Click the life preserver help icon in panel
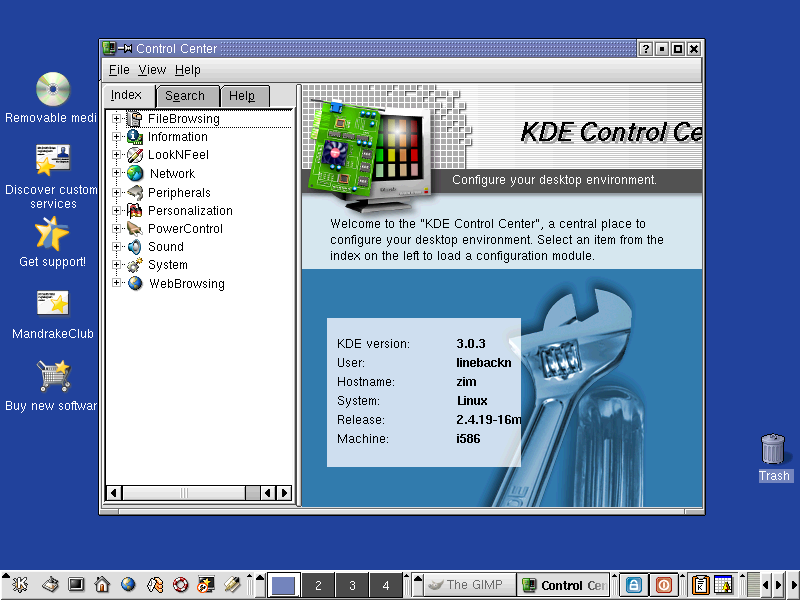This screenshot has height=600, width=800. coord(180,584)
